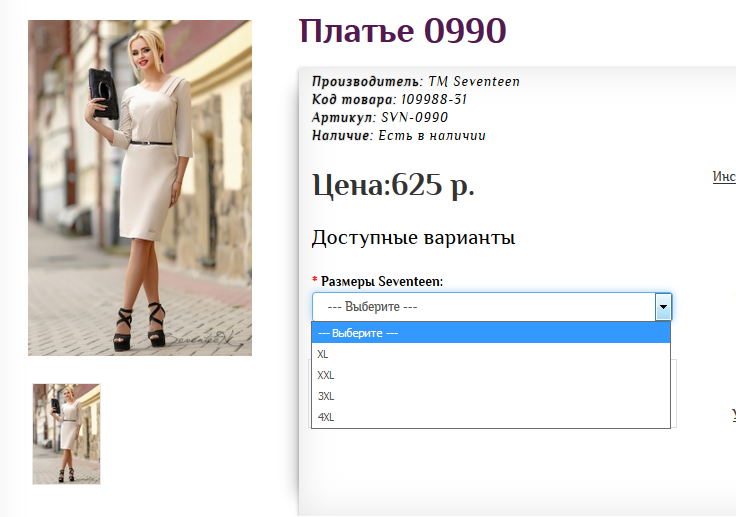The image size is (736, 517).
Task: Click the small dress thumbnail image
Action: [66, 434]
